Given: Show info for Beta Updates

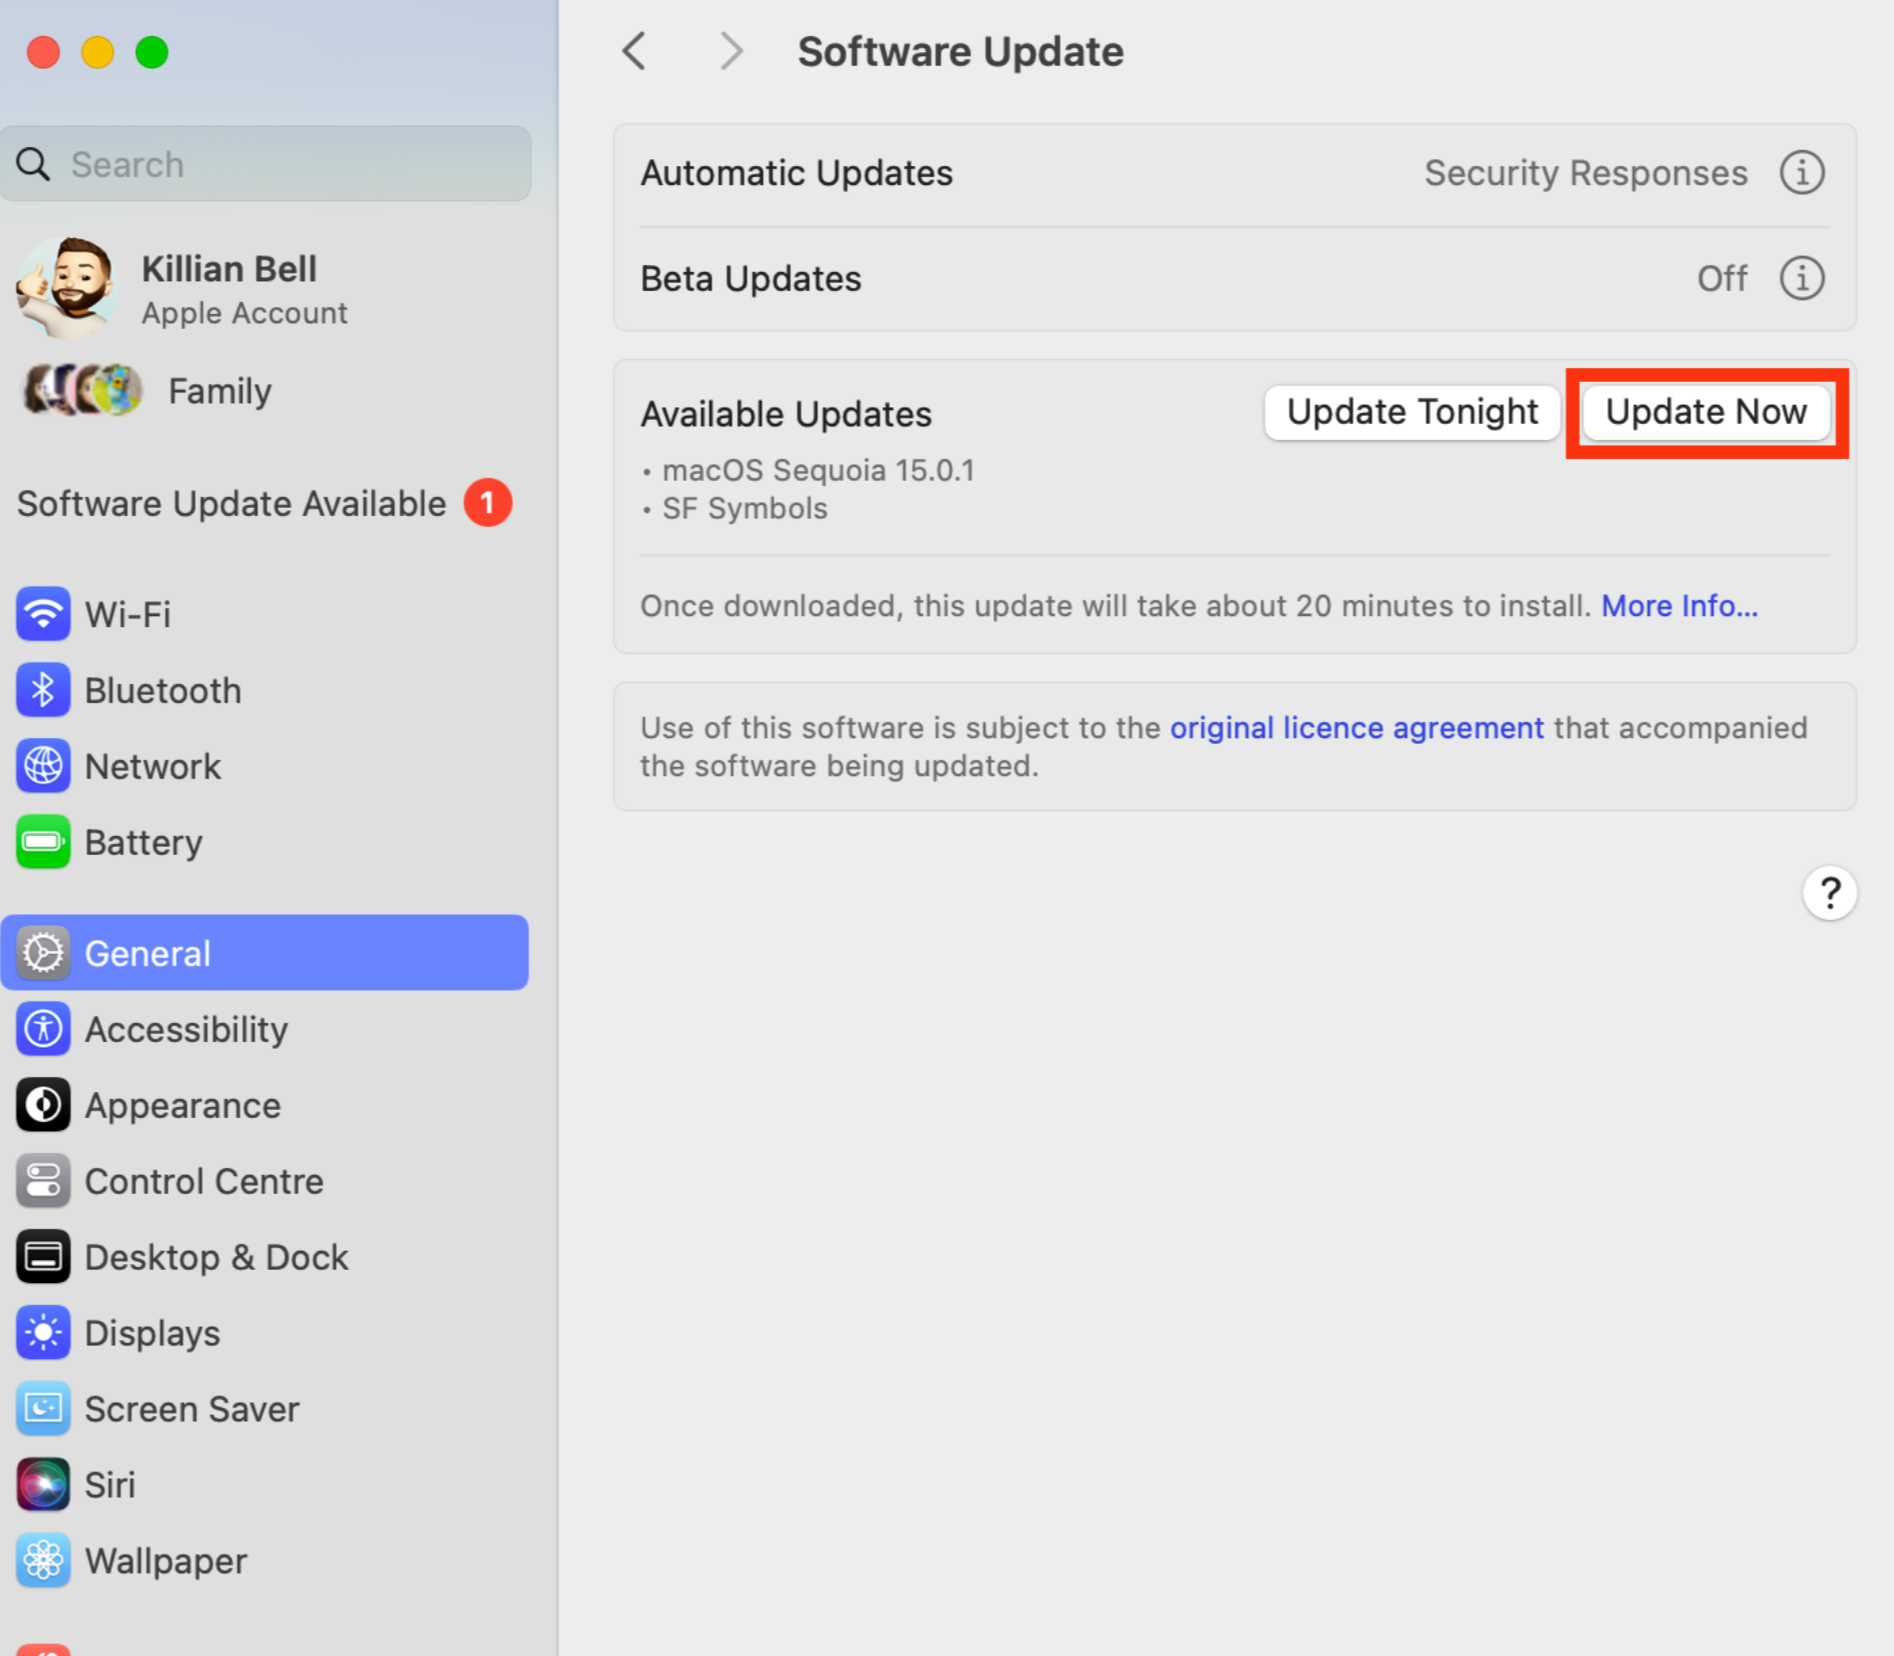Looking at the screenshot, I should [1801, 279].
